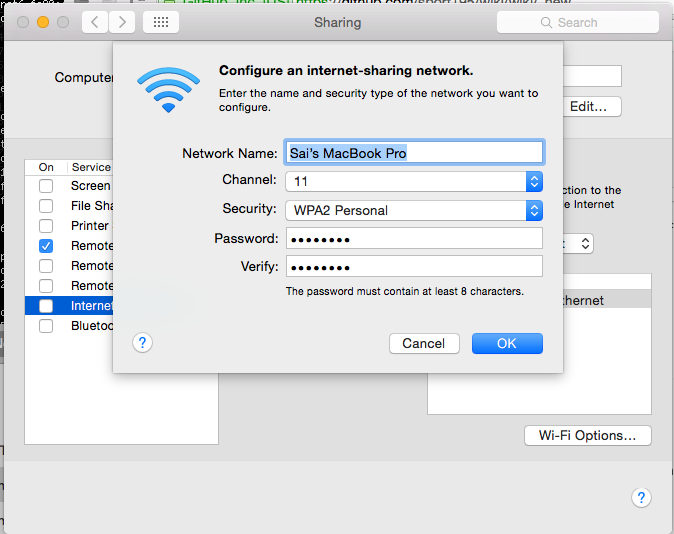Open help in the configure network dialog
This screenshot has width=674, height=534.
[x=142, y=343]
